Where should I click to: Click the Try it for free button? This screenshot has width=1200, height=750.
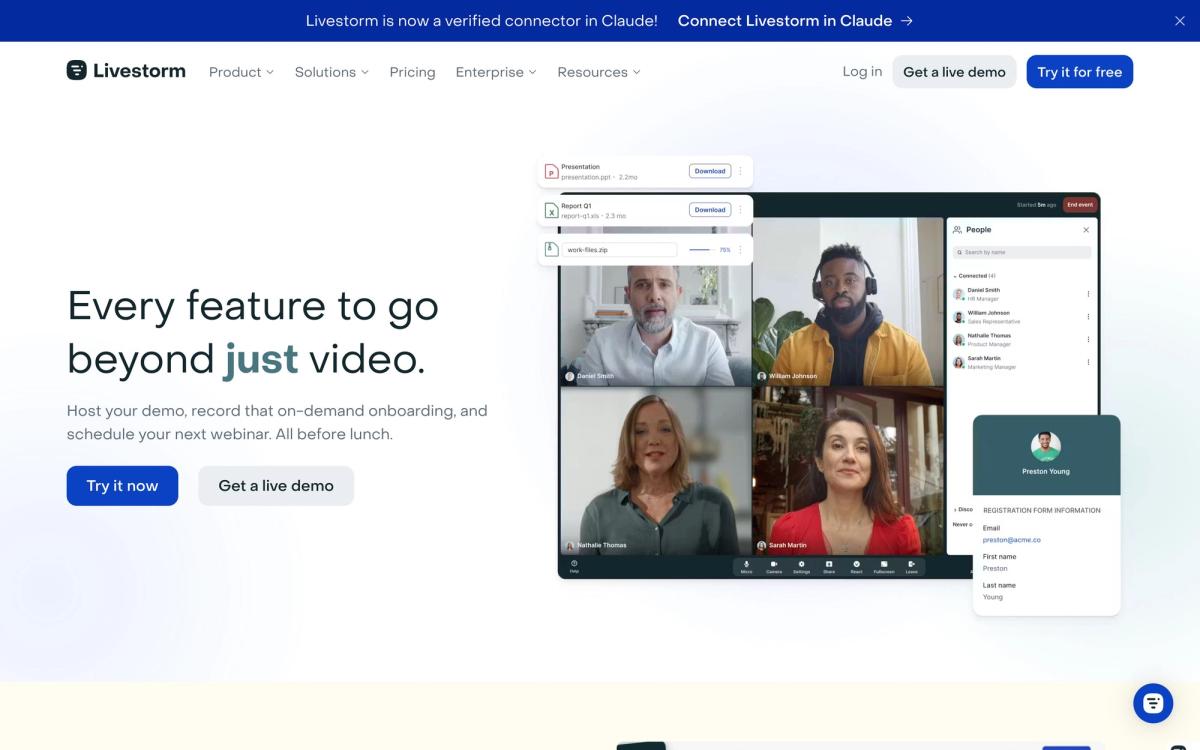coord(1080,72)
